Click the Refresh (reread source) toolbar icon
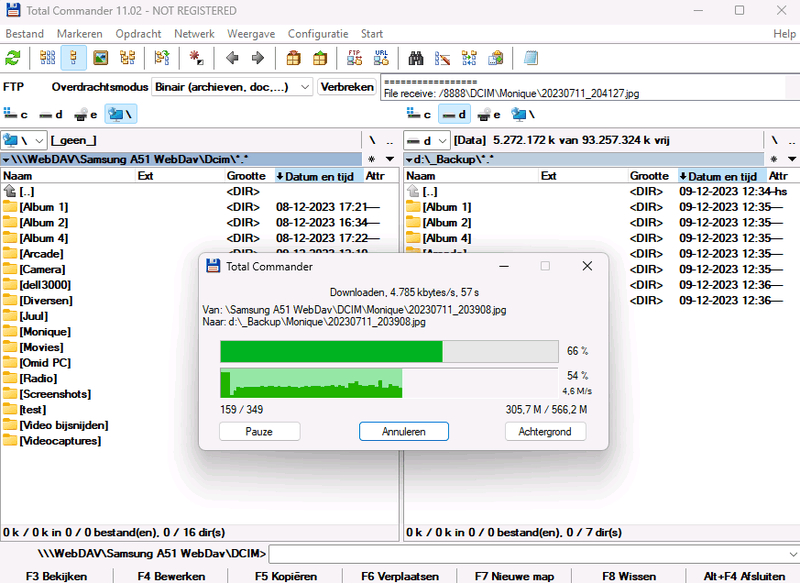The image size is (800, 583). click(13, 58)
